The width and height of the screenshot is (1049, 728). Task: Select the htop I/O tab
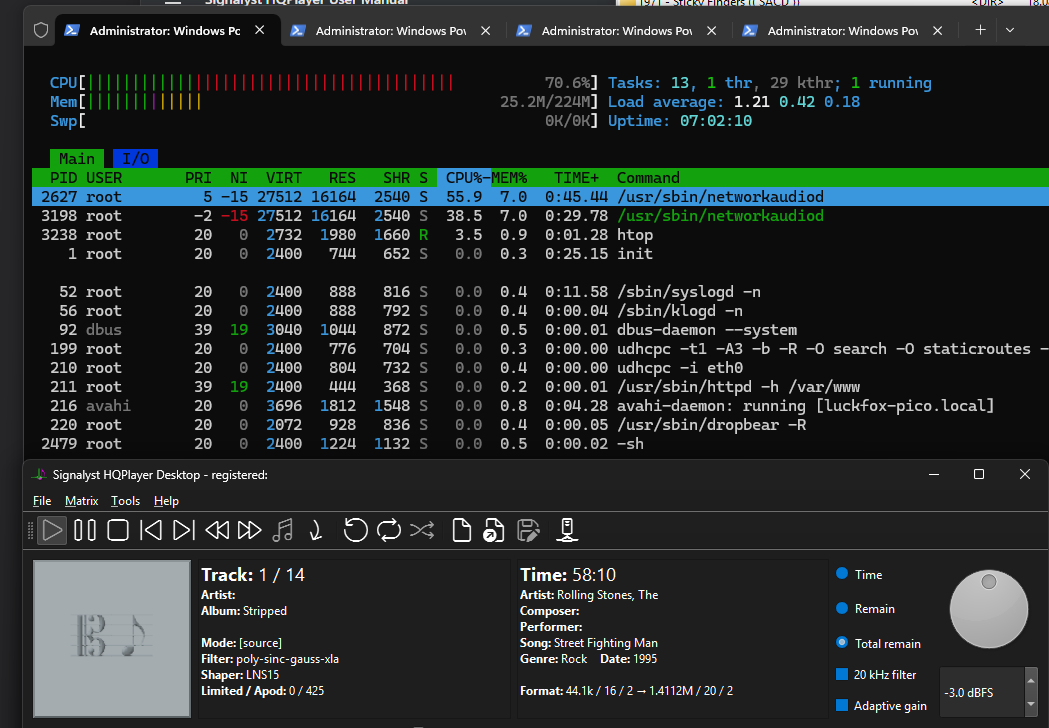[x=135, y=159]
